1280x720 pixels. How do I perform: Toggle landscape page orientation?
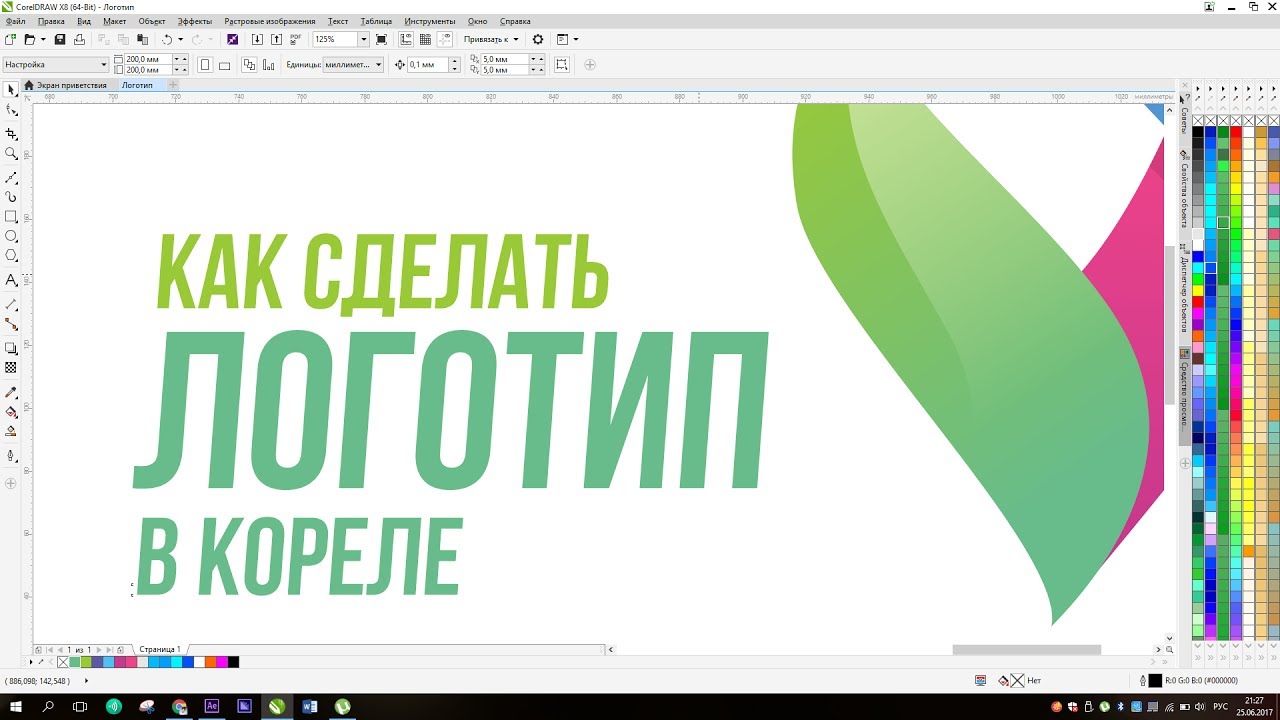(224, 65)
